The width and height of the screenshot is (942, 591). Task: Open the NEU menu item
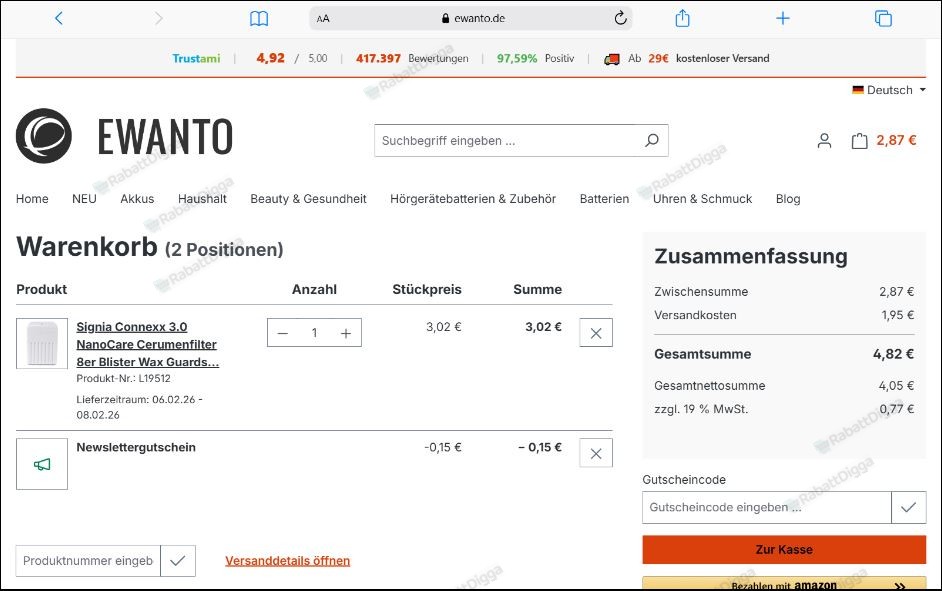(84, 199)
